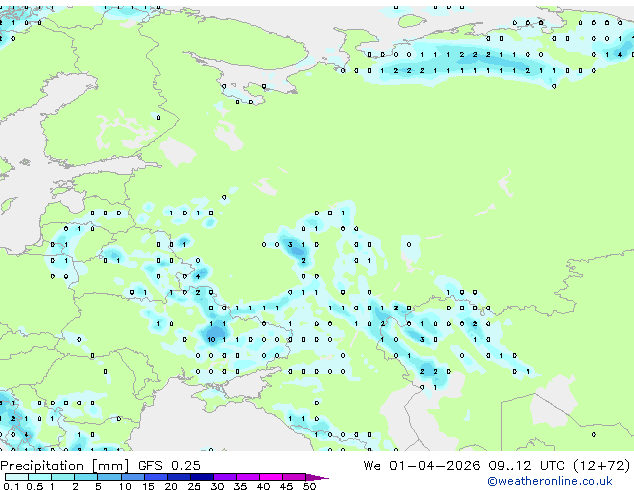Click the legend label '30'
The width and height of the screenshot is (634, 490).
point(217,486)
